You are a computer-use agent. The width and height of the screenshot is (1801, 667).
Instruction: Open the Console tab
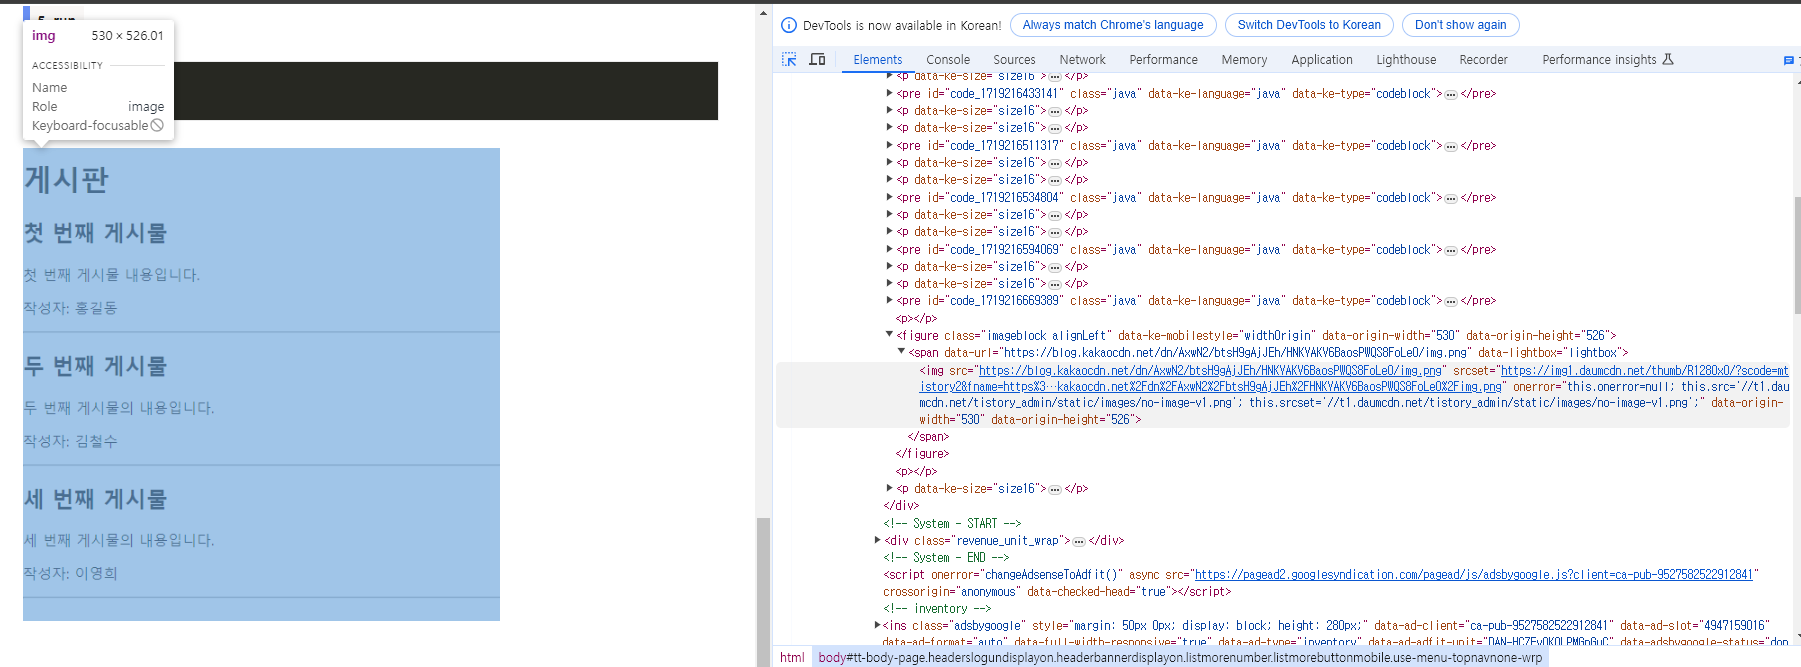(948, 60)
